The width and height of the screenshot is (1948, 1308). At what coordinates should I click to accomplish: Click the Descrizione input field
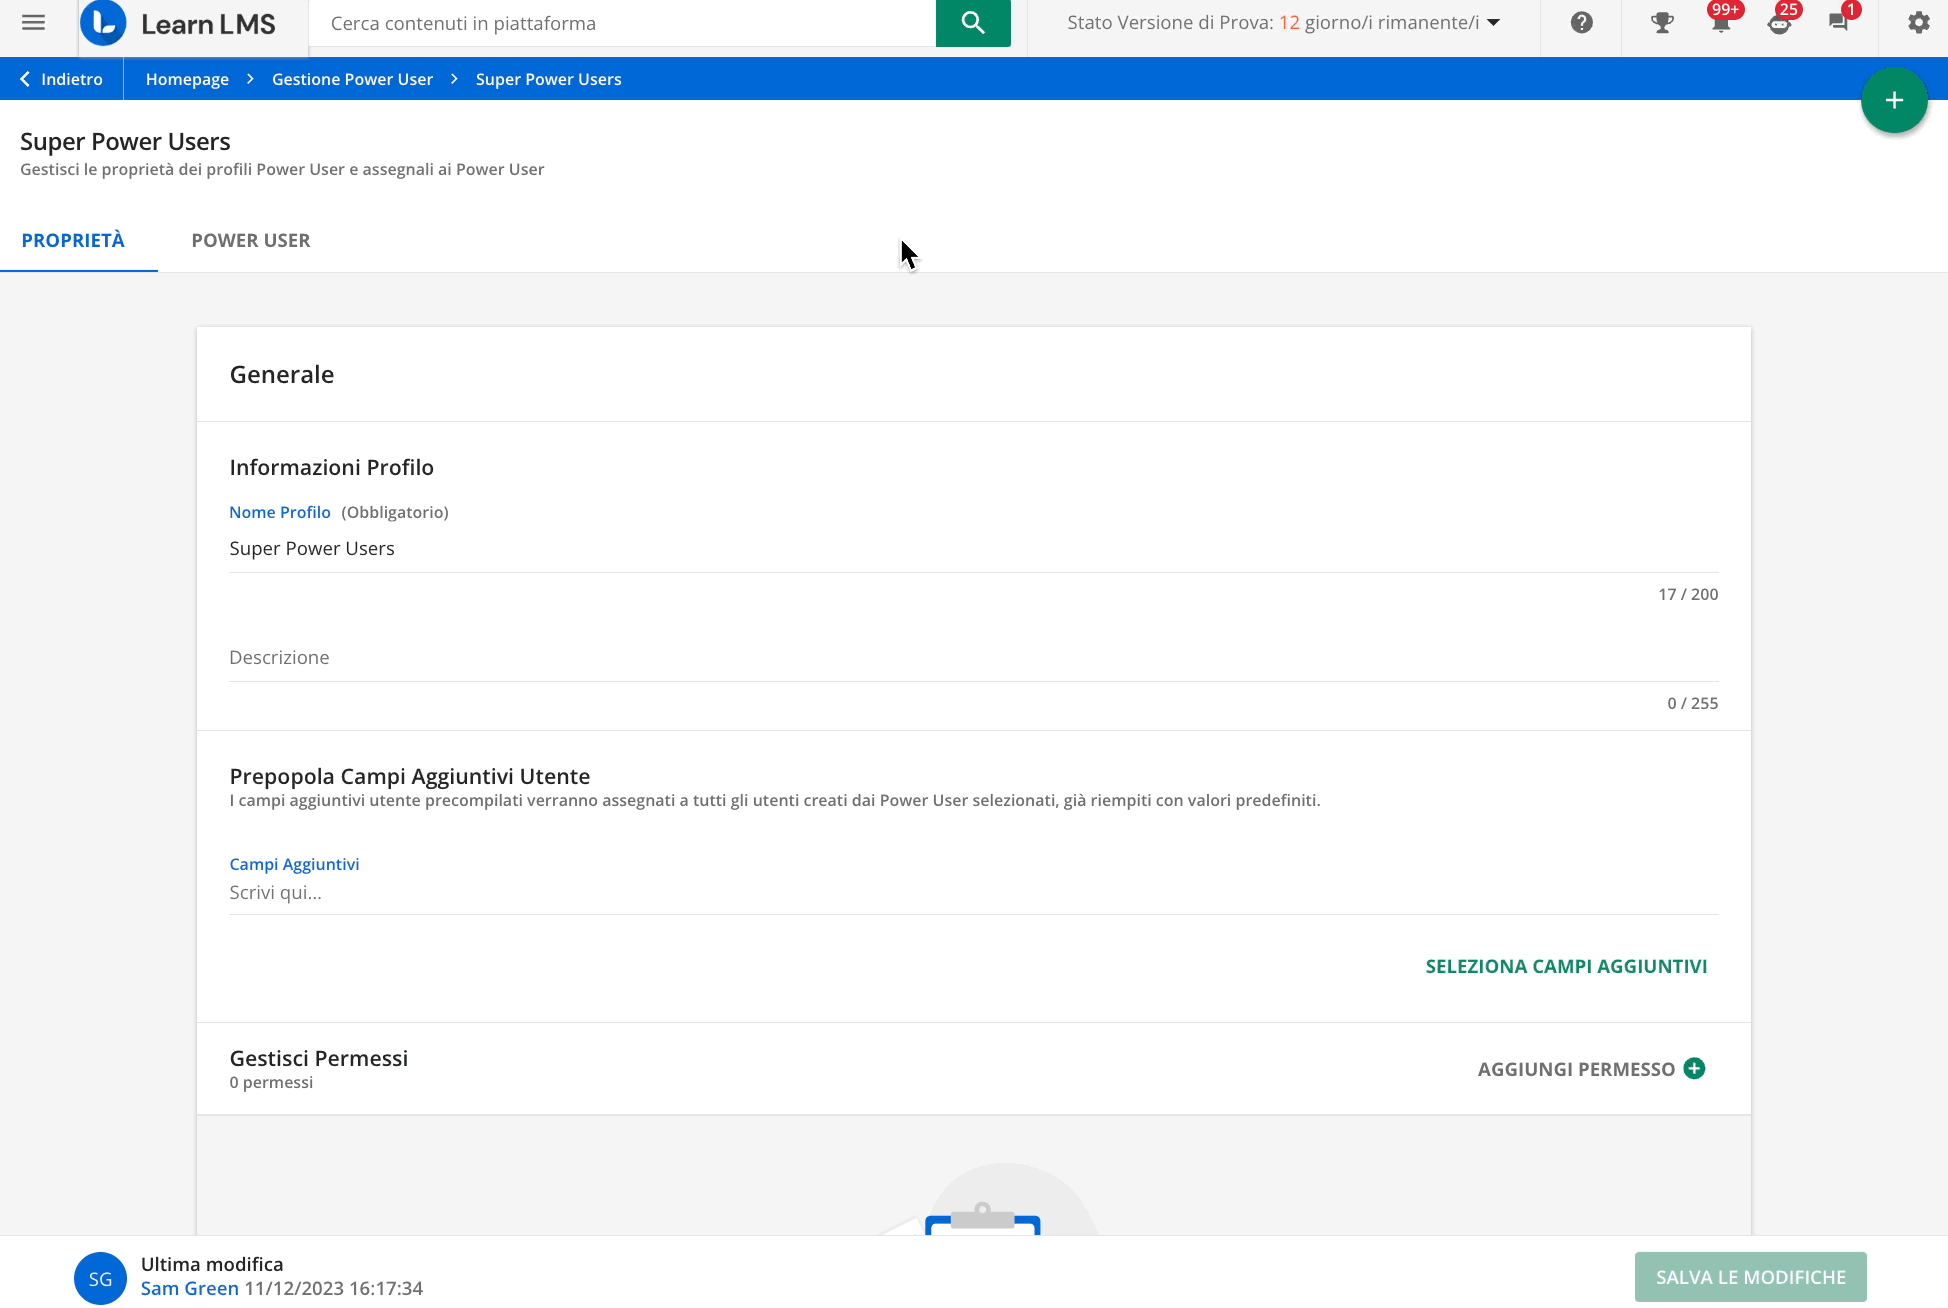pyautogui.click(x=974, y=658)
